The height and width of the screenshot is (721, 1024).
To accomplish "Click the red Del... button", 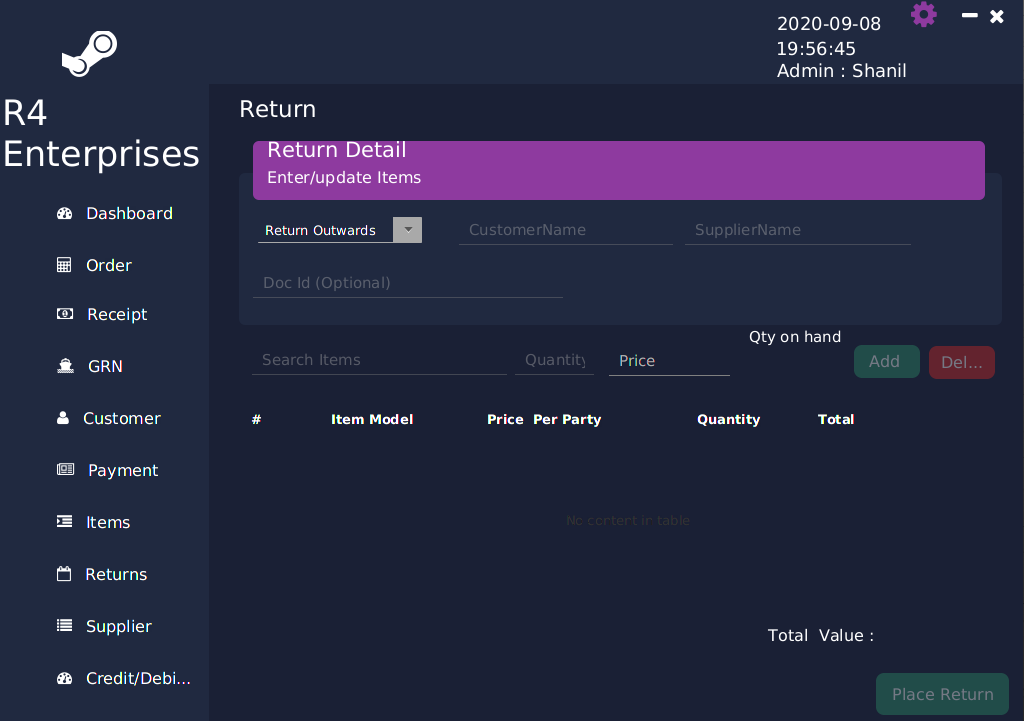I will coord(961,362).
